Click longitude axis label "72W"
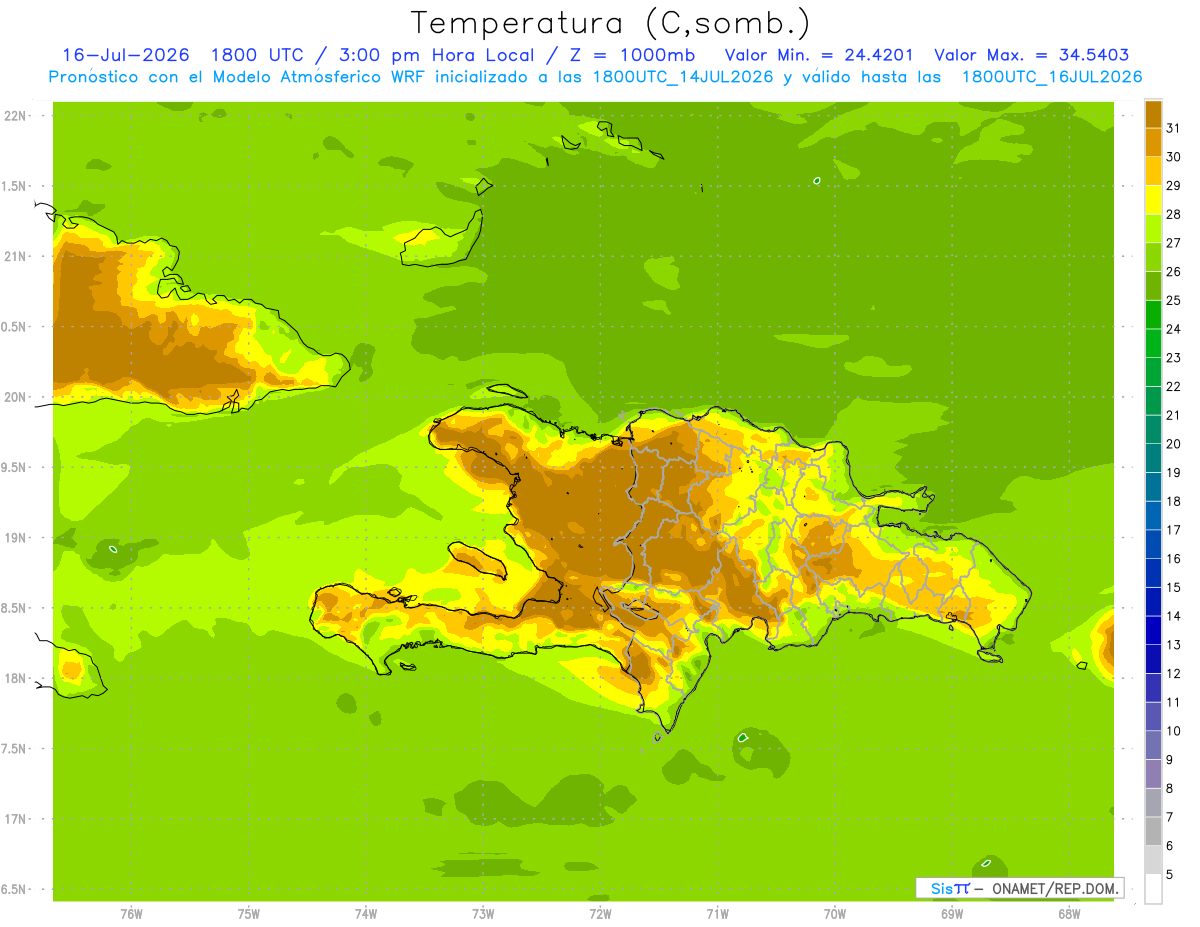Viewport: 1200px width, 927px height. [x=600, y=914]
